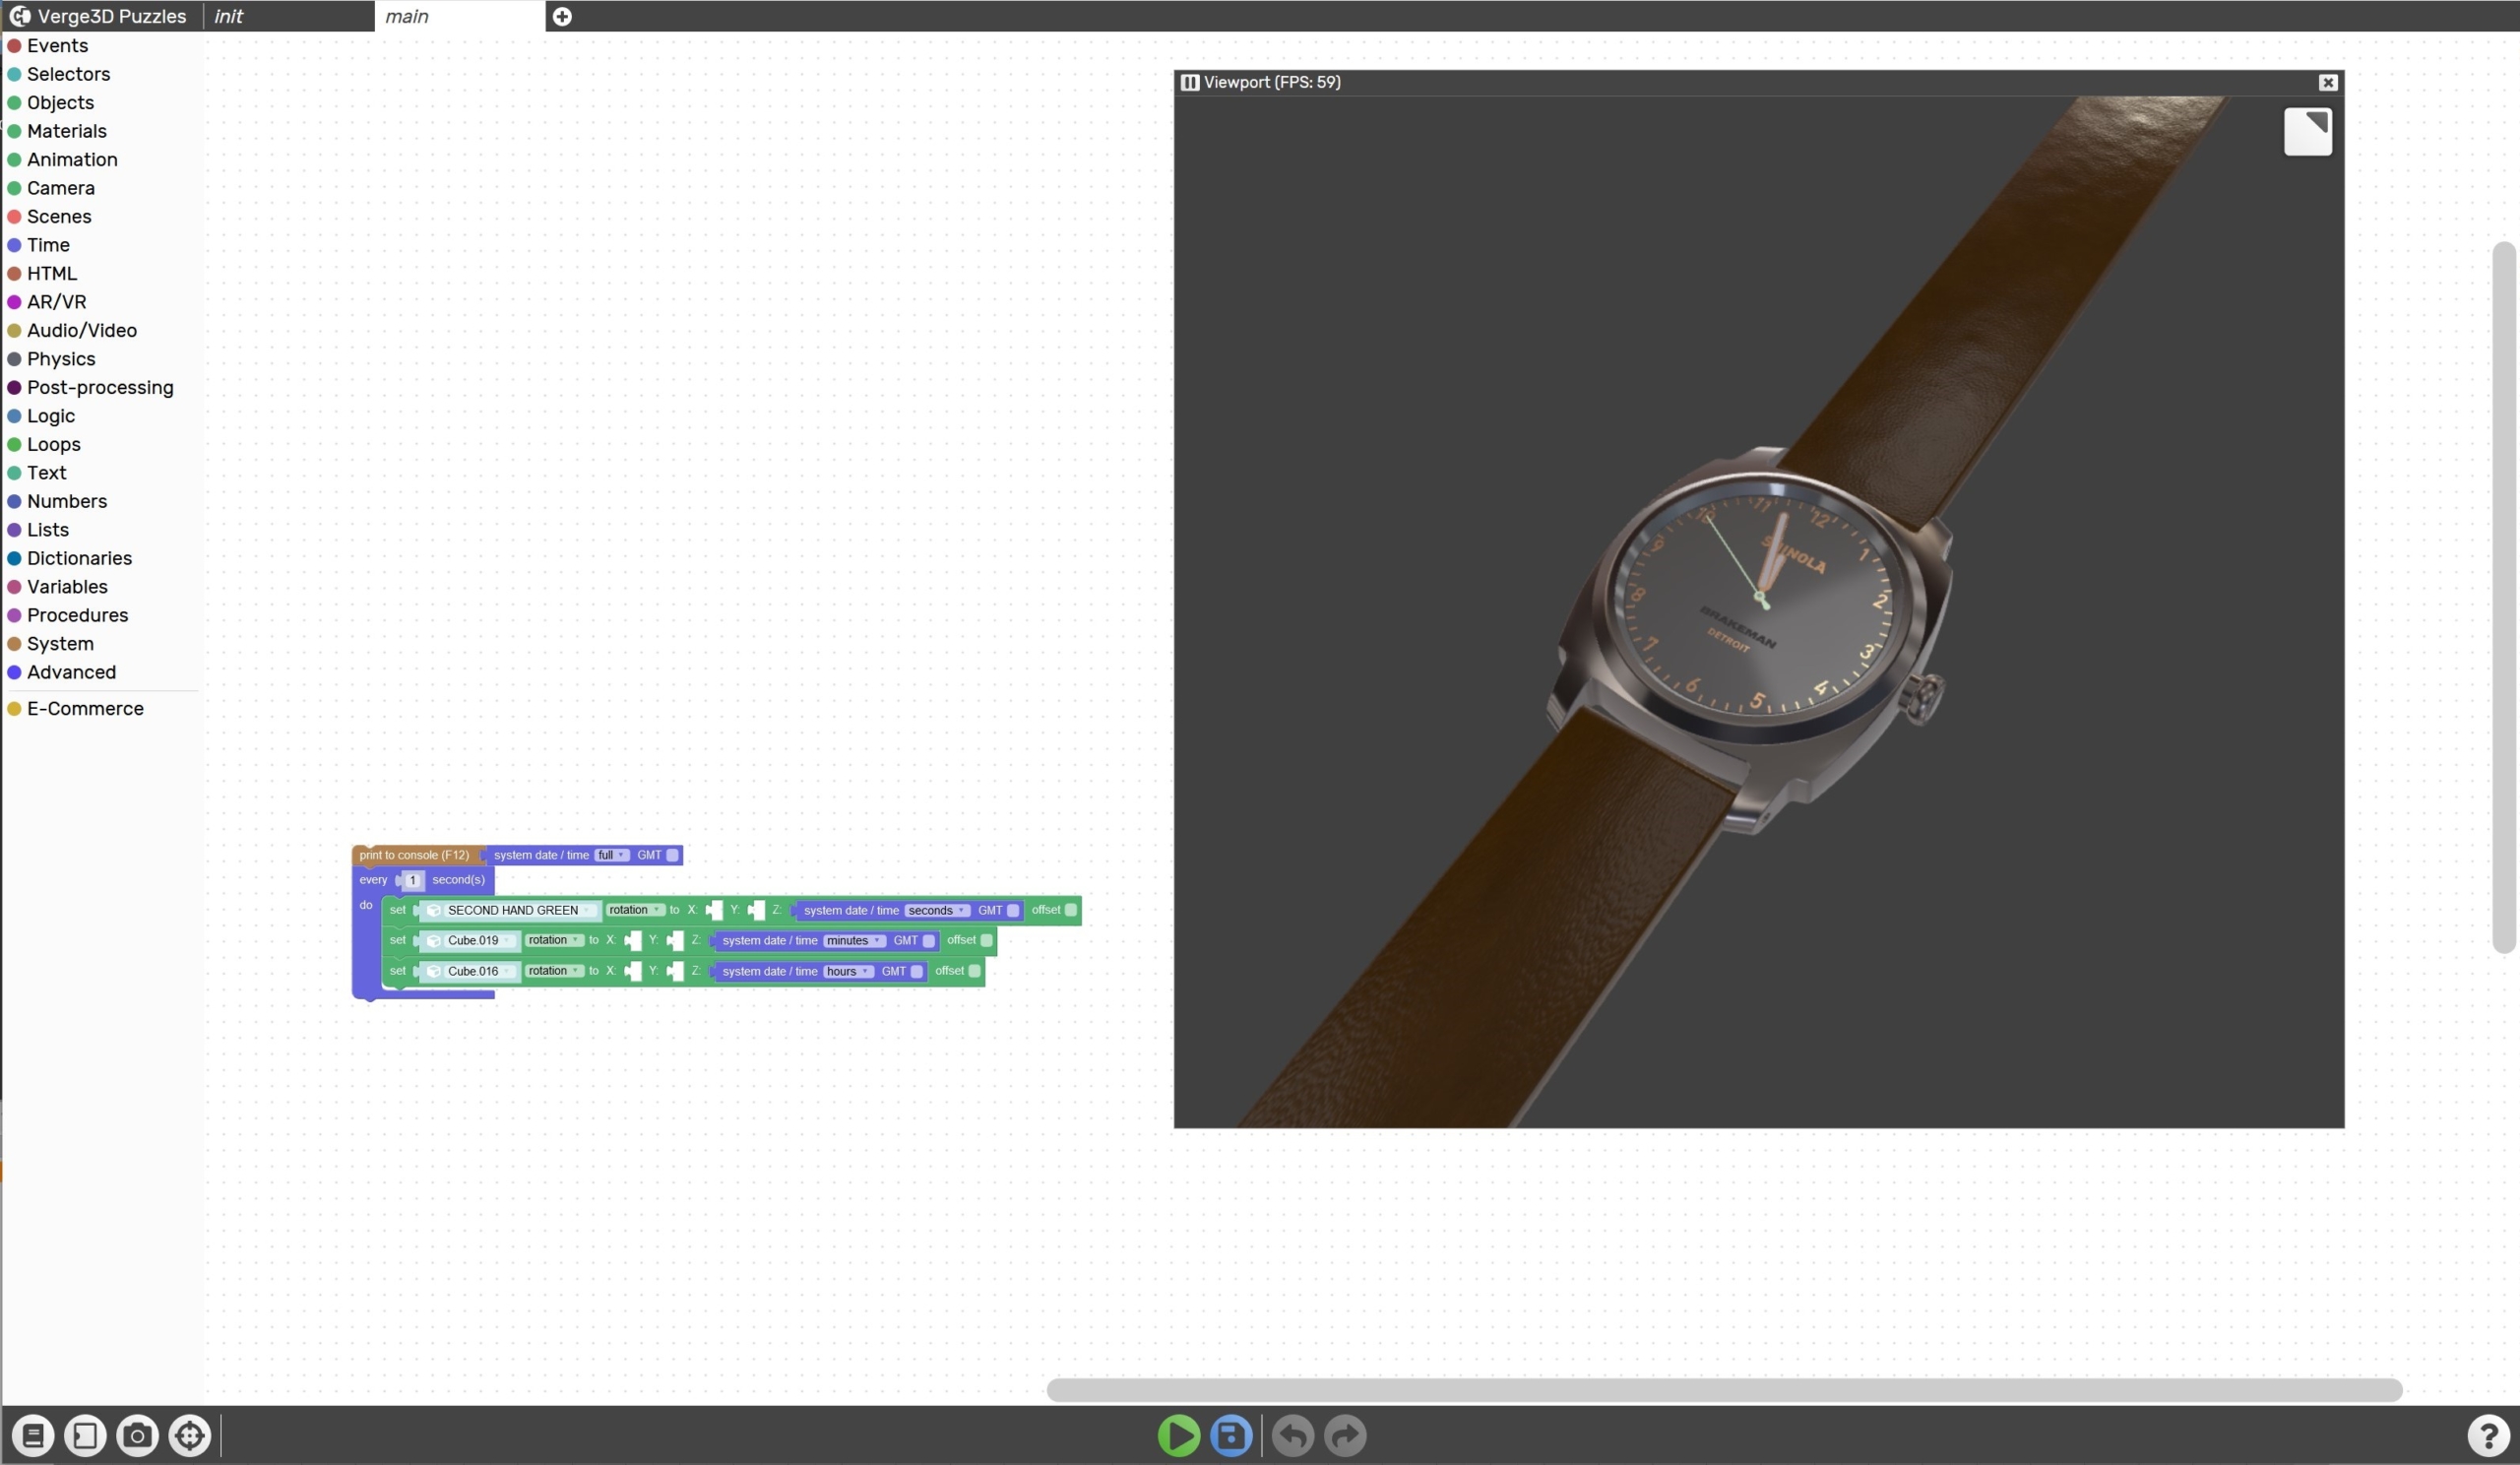Toggle GMT checkbox in minutes time block
The image size is (2520, 1465).
928,941
